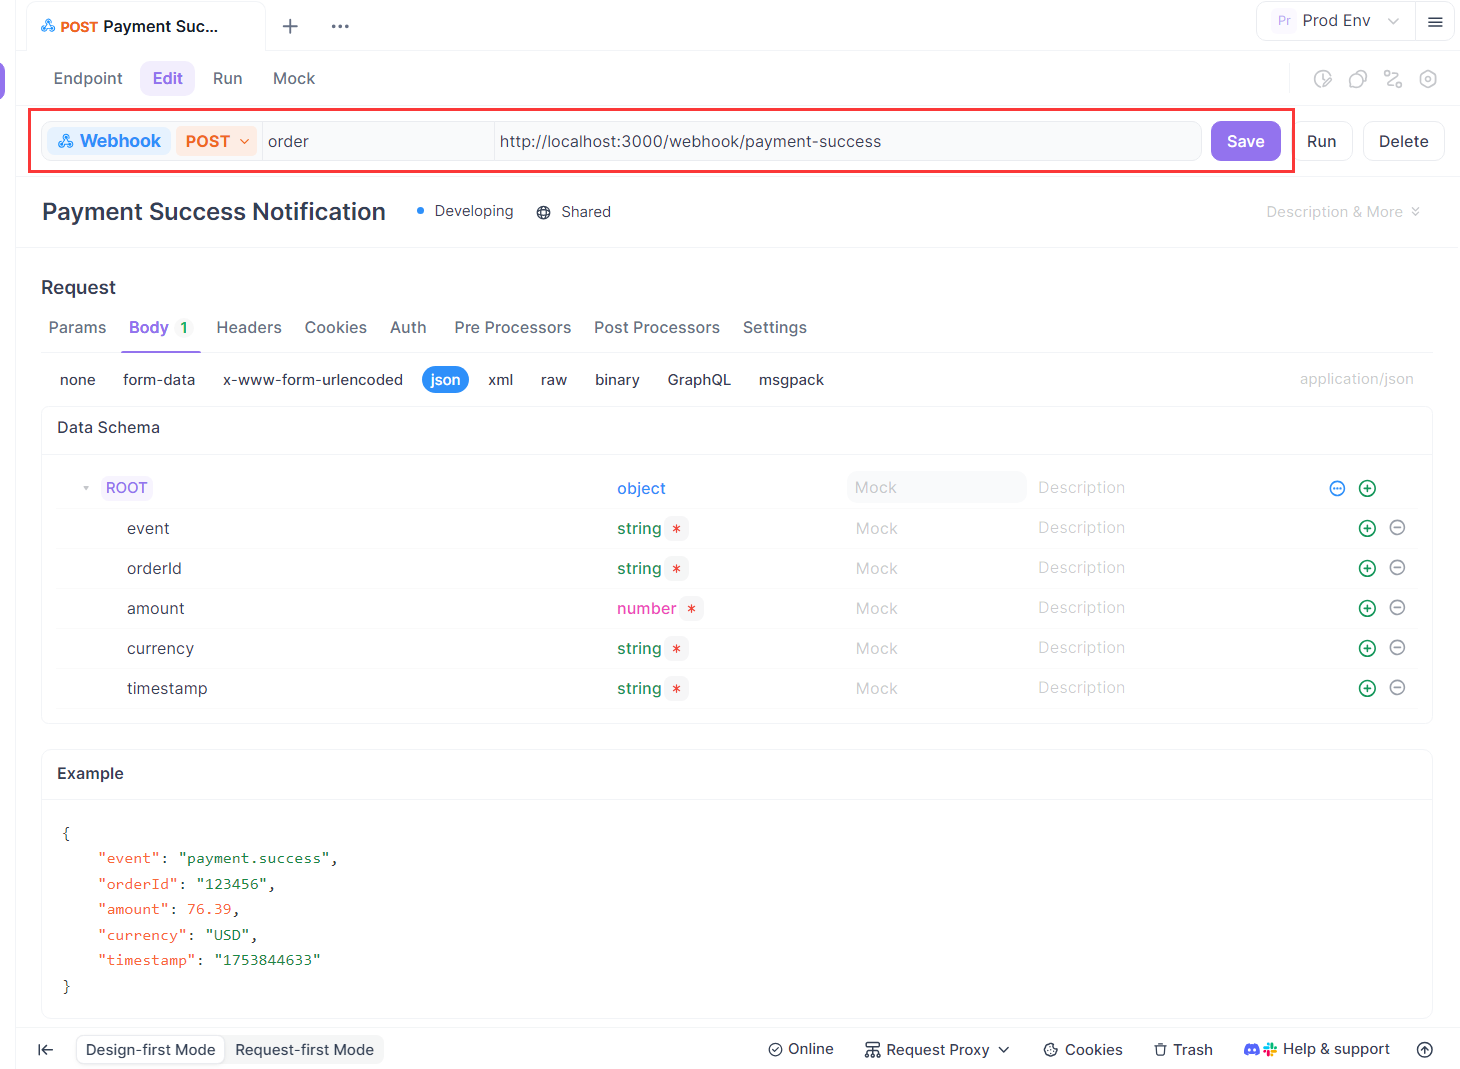Select the raw body type
1460x1069 pixels.
coord(554,380)
